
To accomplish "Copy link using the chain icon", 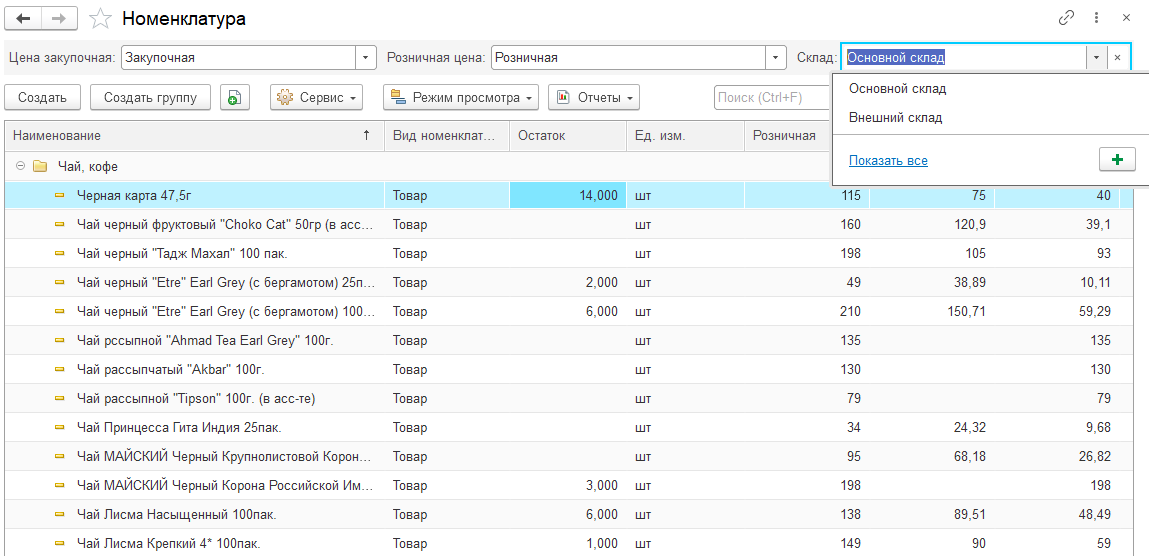I will click(1066, 18).
